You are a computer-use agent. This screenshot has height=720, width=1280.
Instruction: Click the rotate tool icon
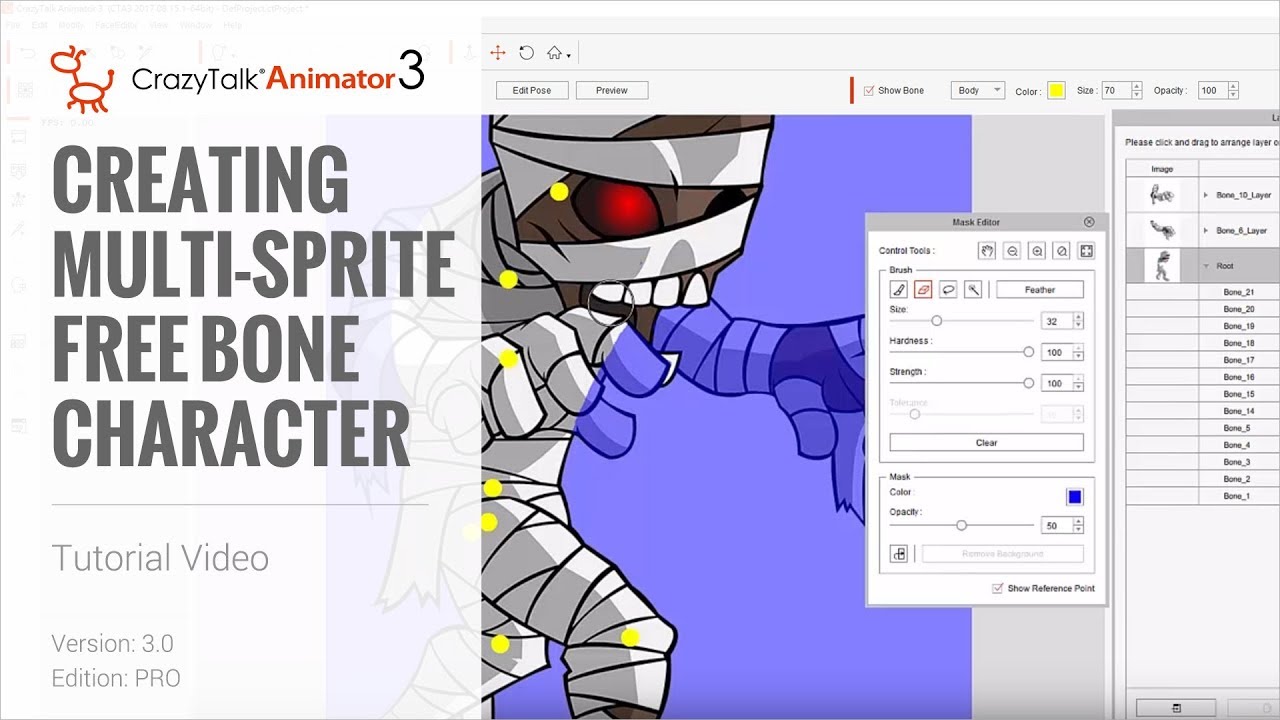[526, 53]
